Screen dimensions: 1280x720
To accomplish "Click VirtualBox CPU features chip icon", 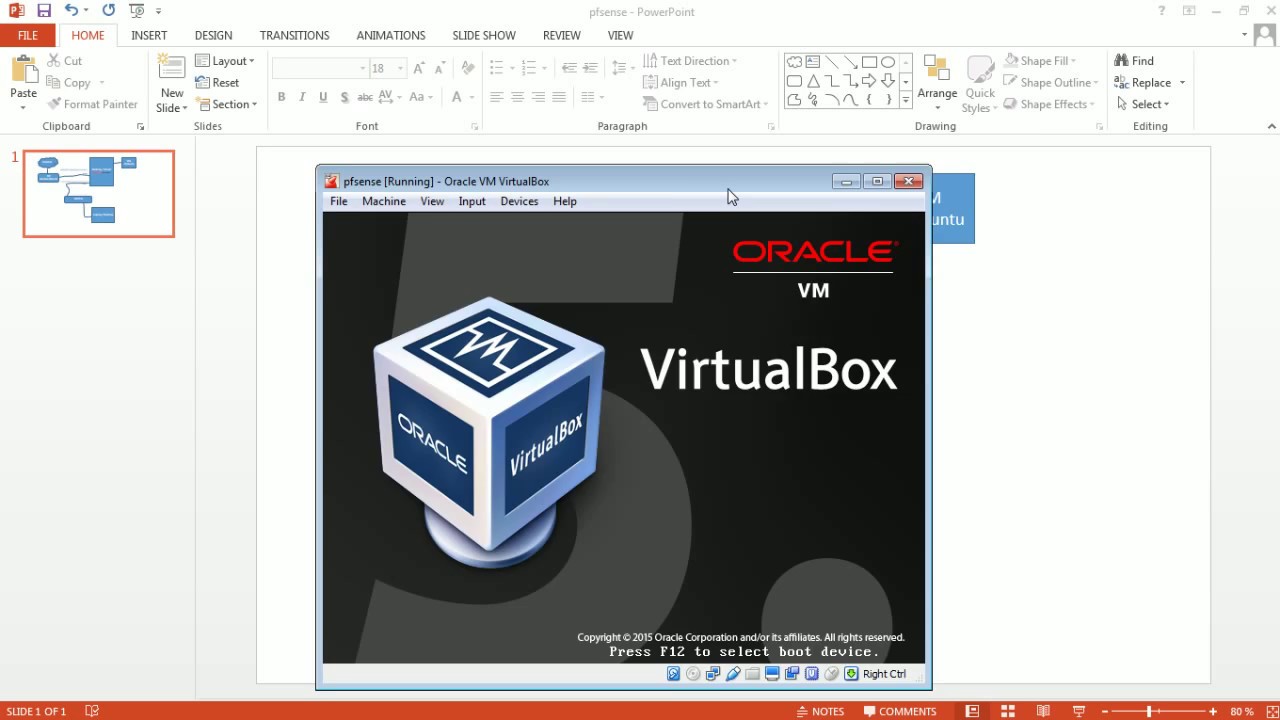I will pyautogui.click(x=812, y=674).
